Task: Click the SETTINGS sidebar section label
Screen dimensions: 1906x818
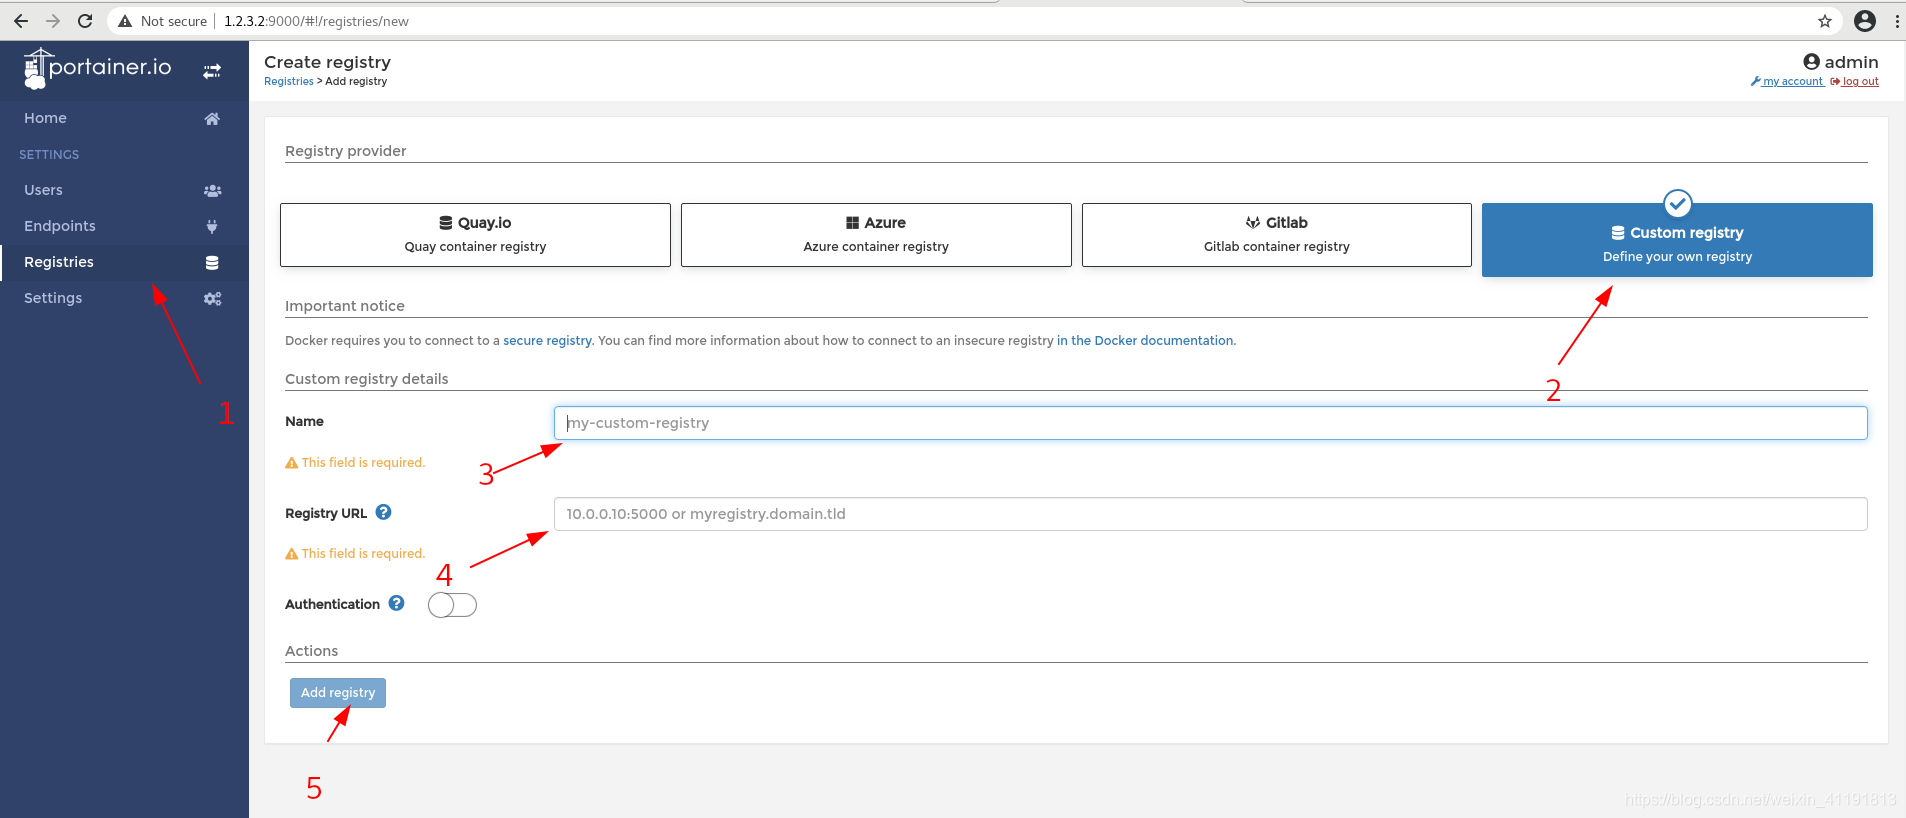Action: pyautogui.click(x=49, y=155)
